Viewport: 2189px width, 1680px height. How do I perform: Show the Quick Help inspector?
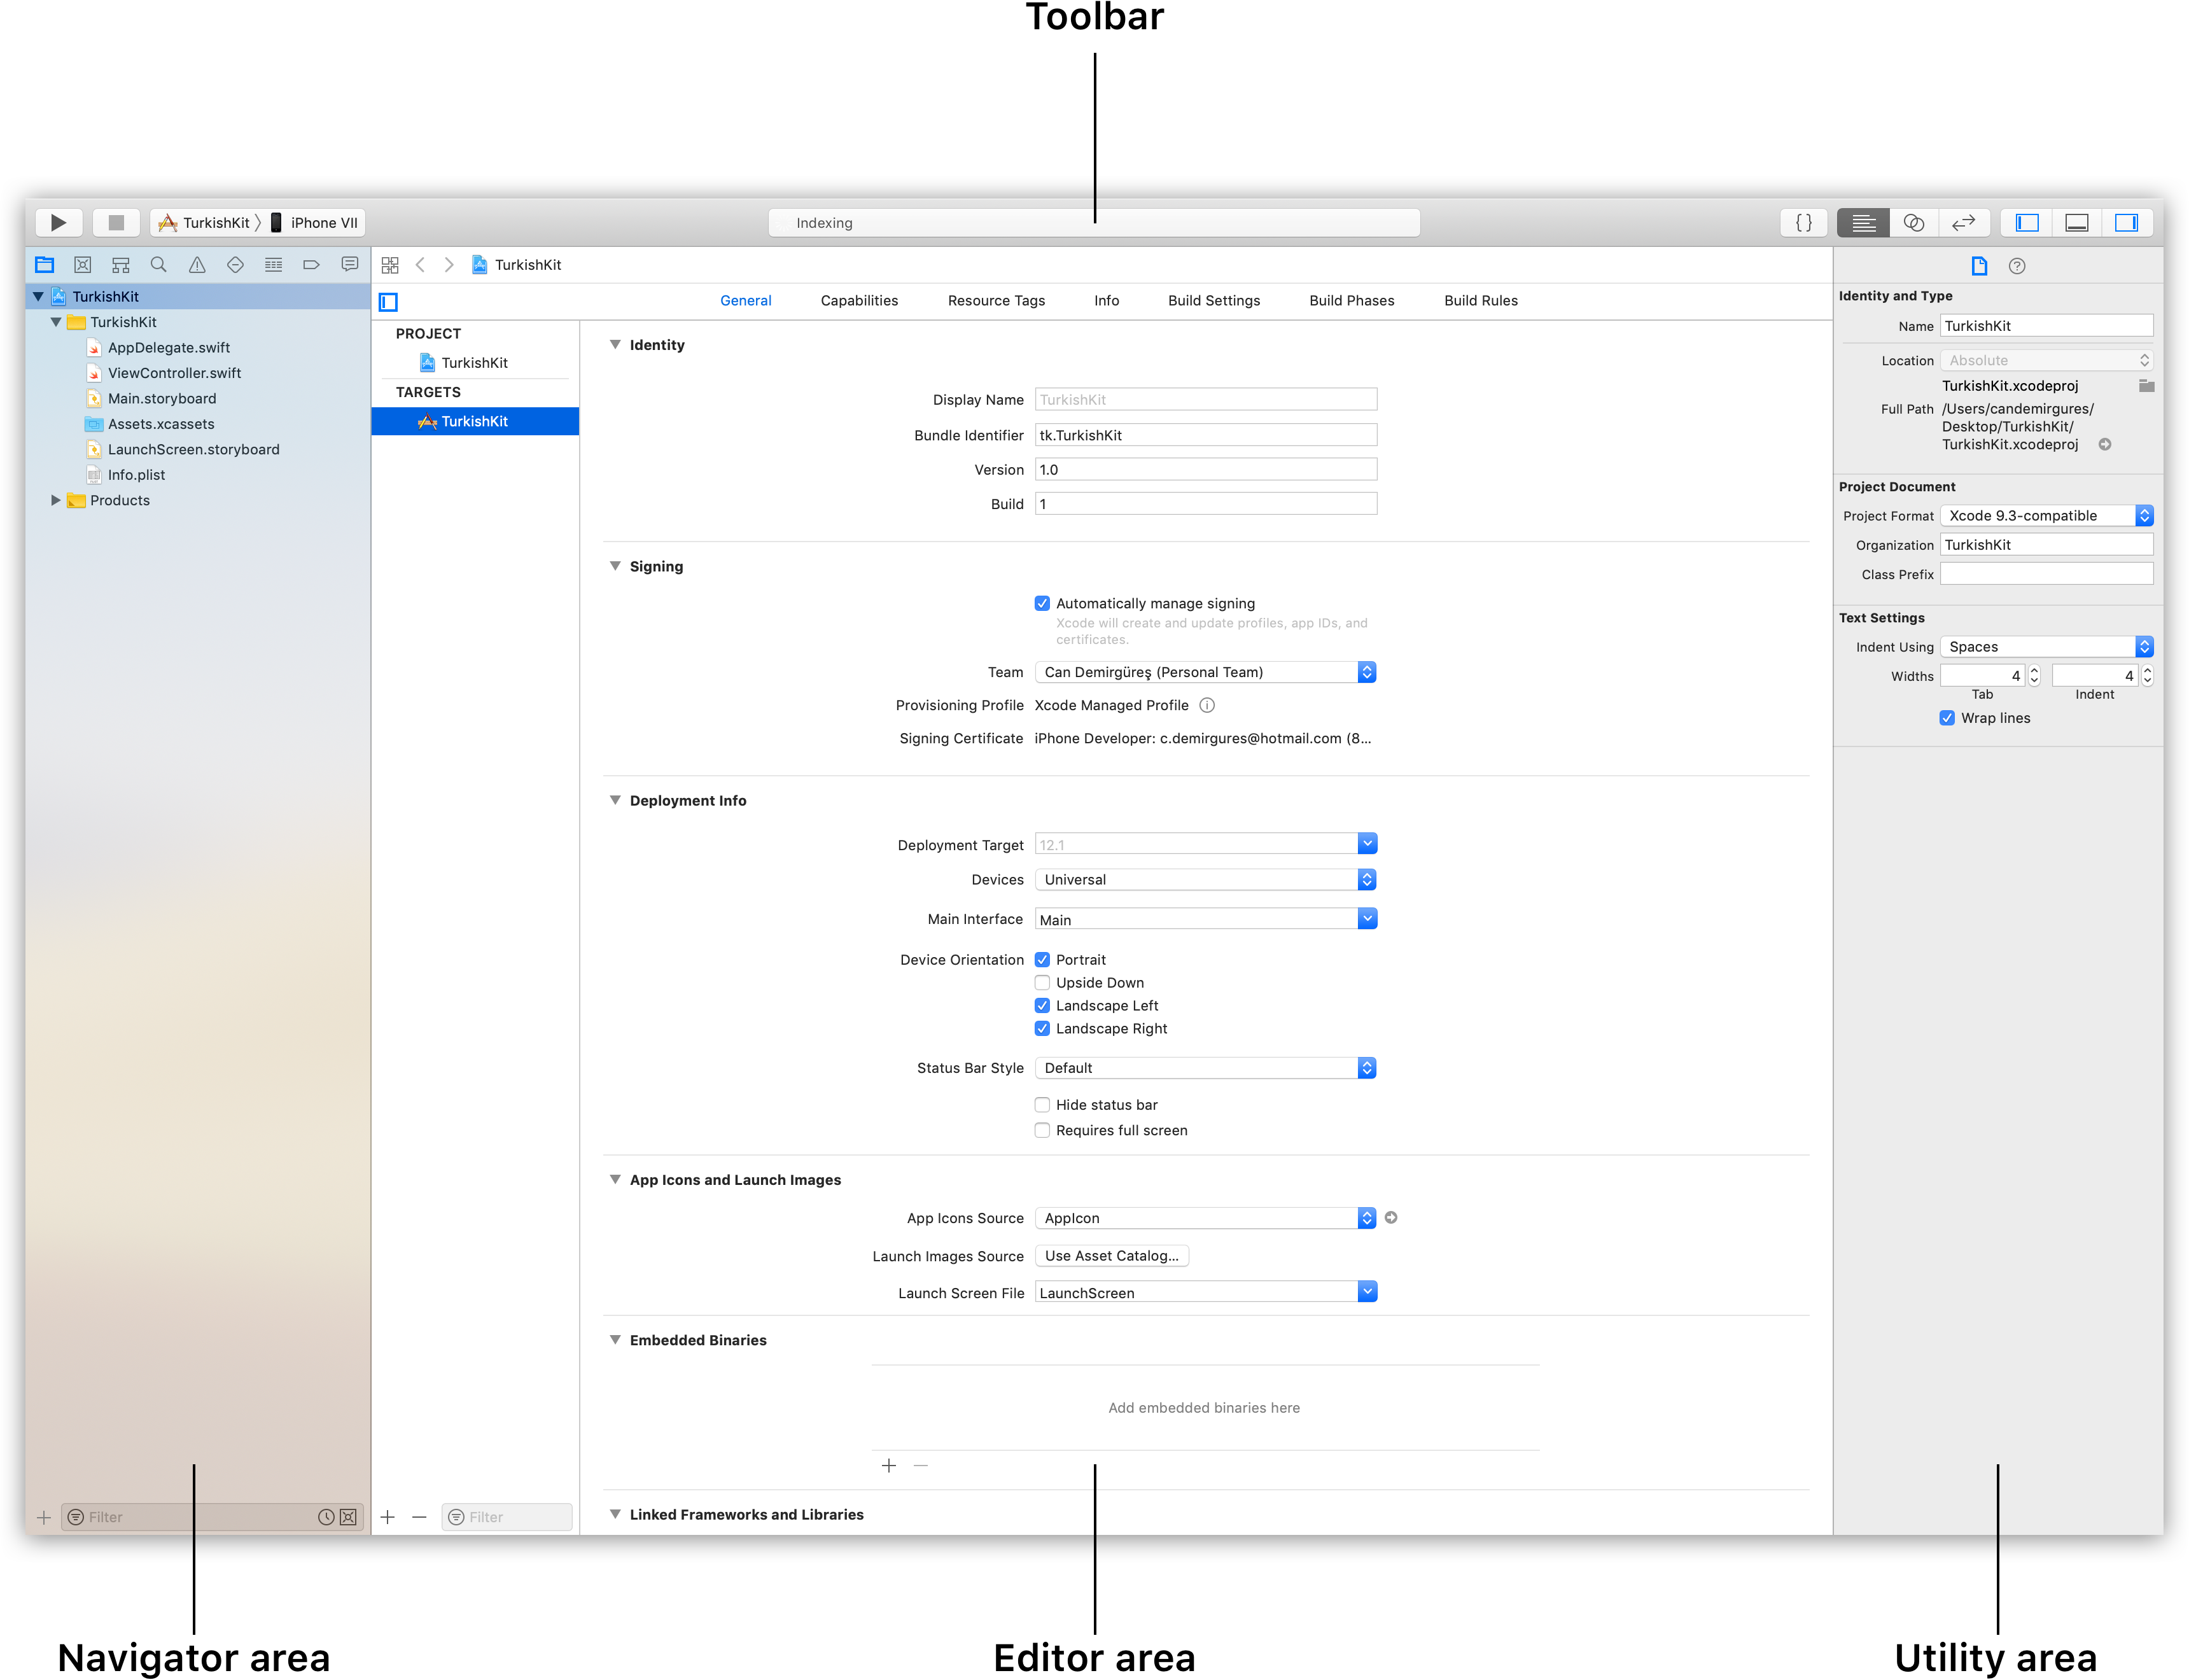pos(2016,266)
